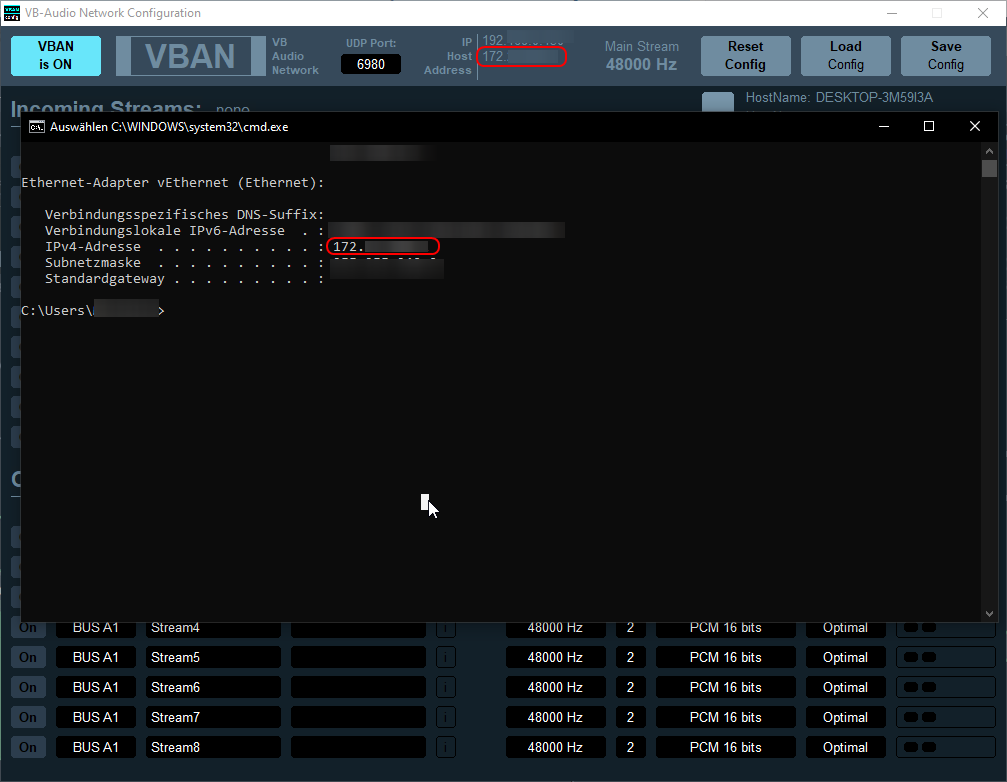Click Ethernet-Adapter vEthernet line in cmd

coord(173,183)
